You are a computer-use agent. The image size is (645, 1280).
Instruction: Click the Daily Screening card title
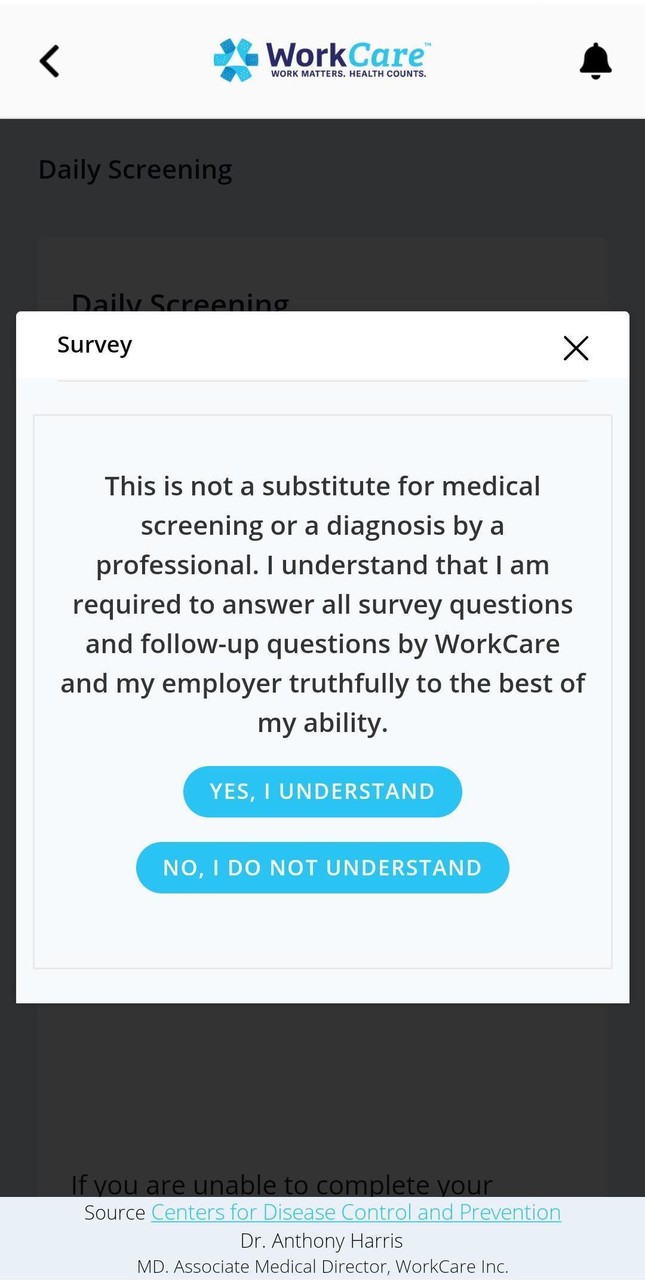[x=180, y=304]
